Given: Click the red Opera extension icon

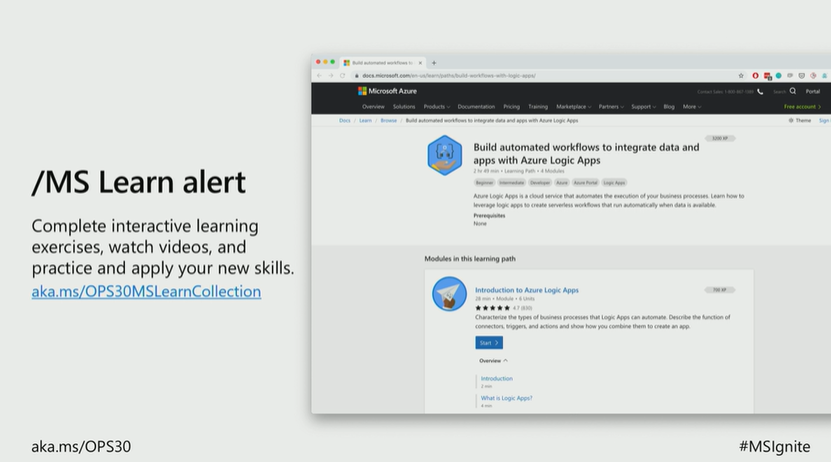Looking at the screenshot, I should 755,76.
